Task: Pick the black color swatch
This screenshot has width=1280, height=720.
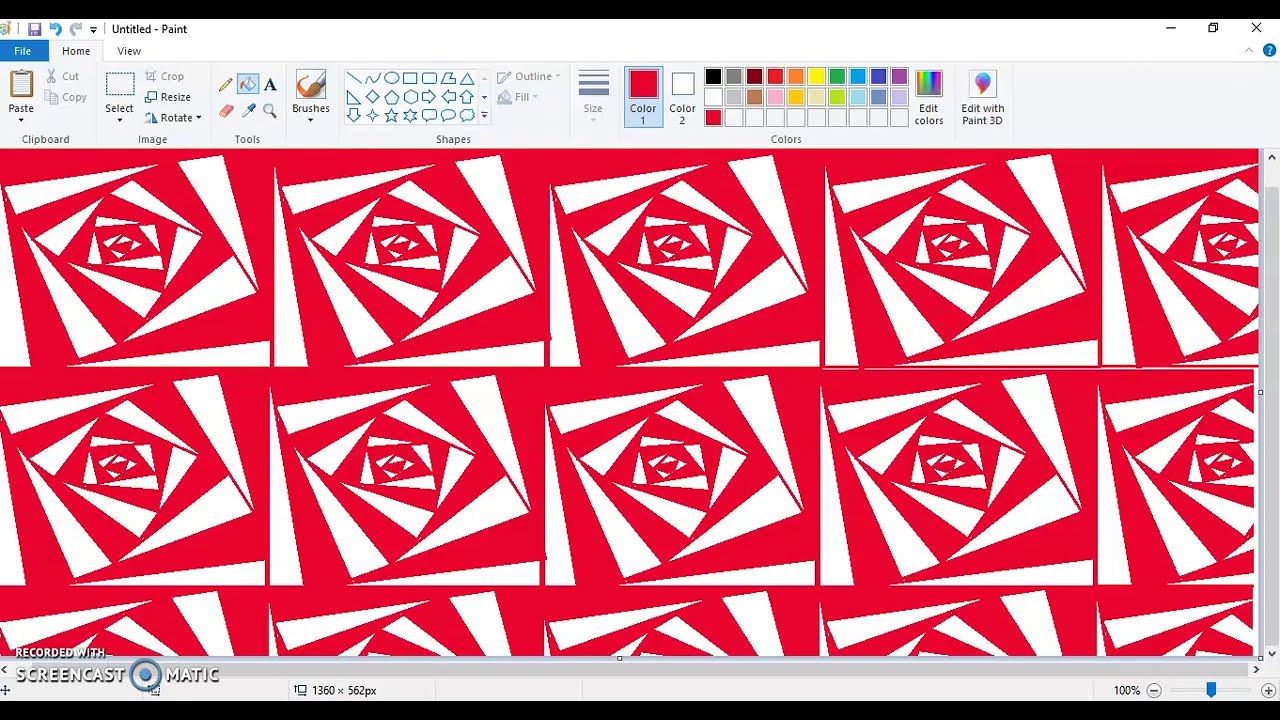Action: [x=713, y=76]
